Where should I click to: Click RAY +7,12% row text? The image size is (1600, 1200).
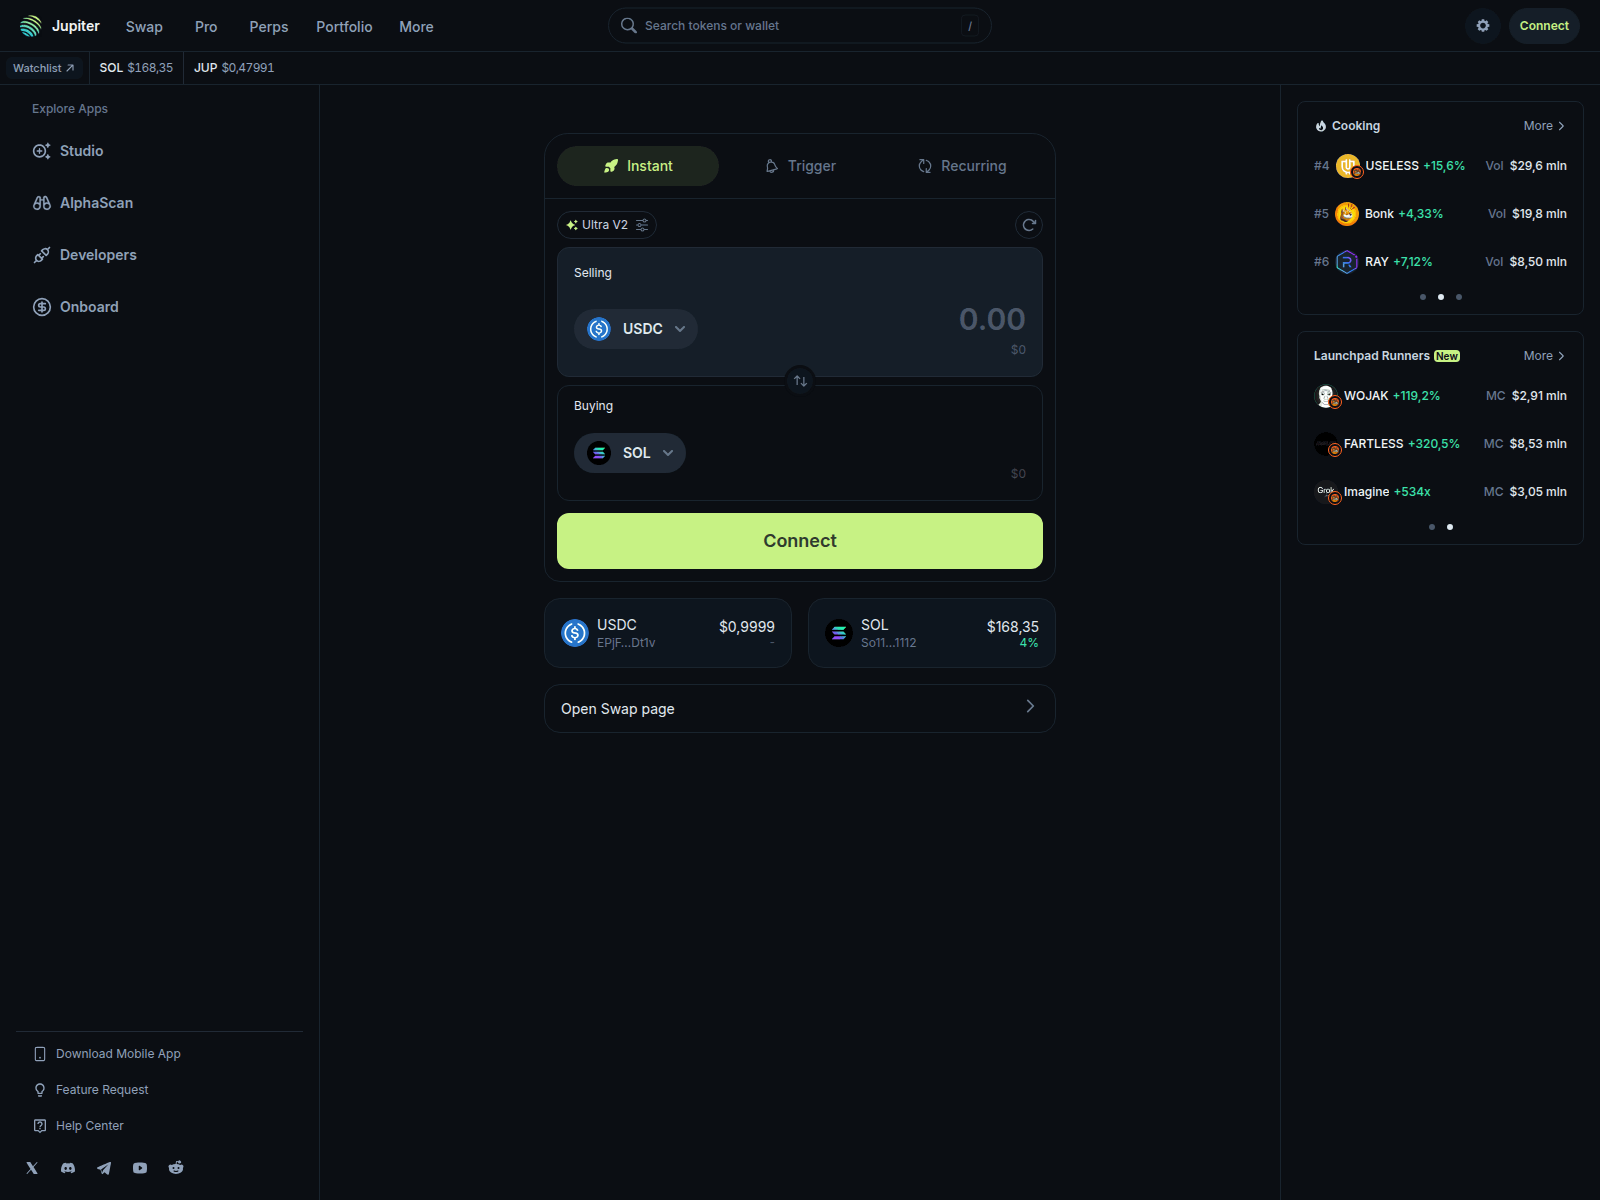(1398, 262)
